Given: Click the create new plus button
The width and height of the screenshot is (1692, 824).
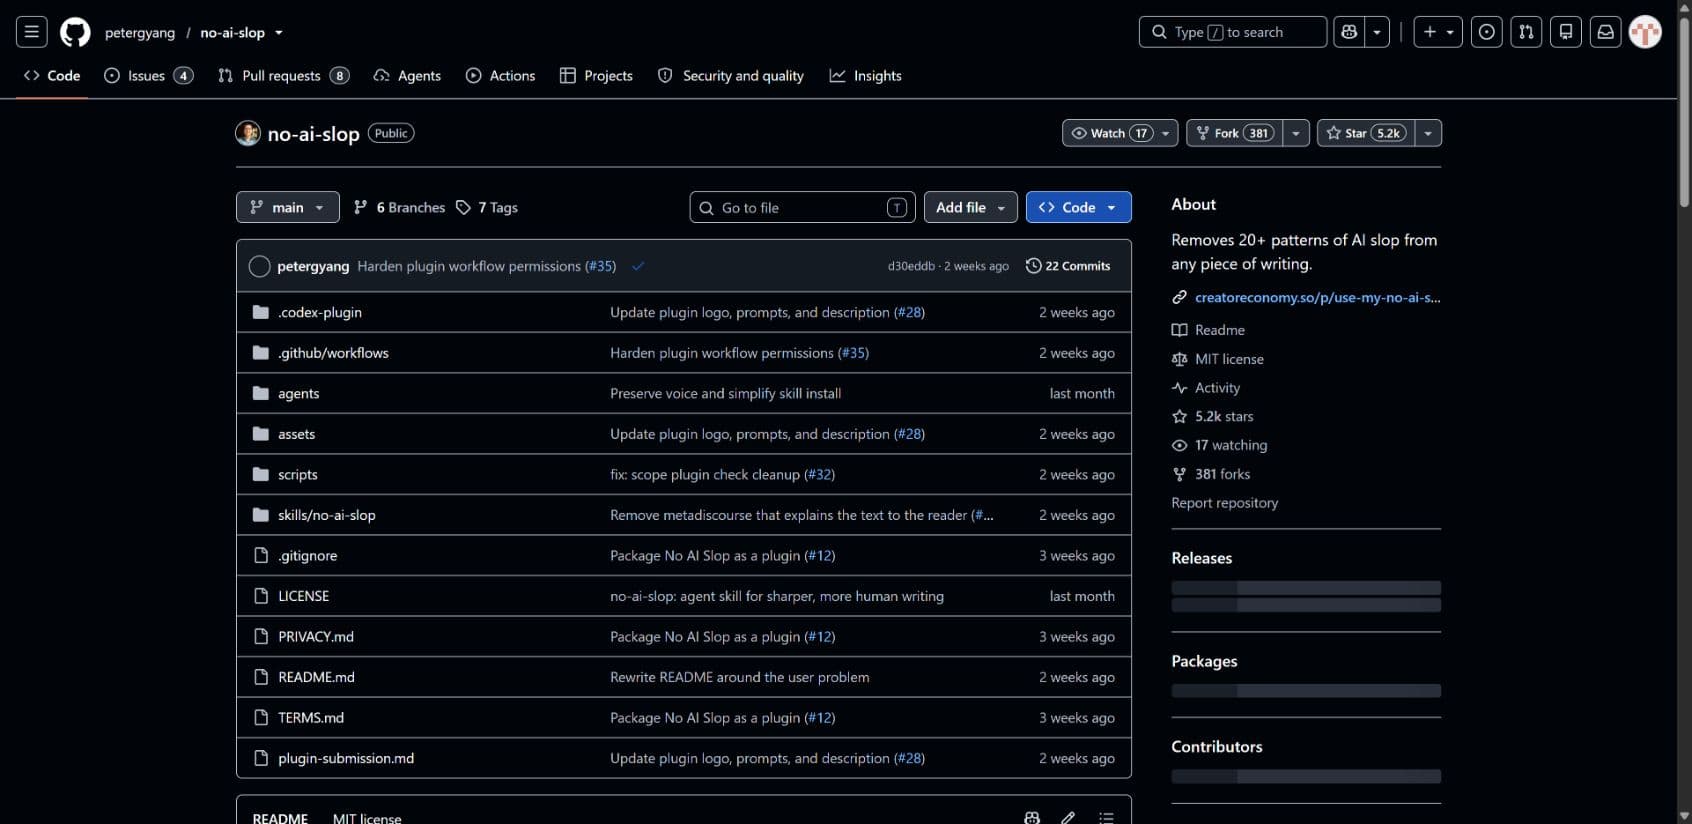Looking at the screenshot, I should pos(1438,32).
